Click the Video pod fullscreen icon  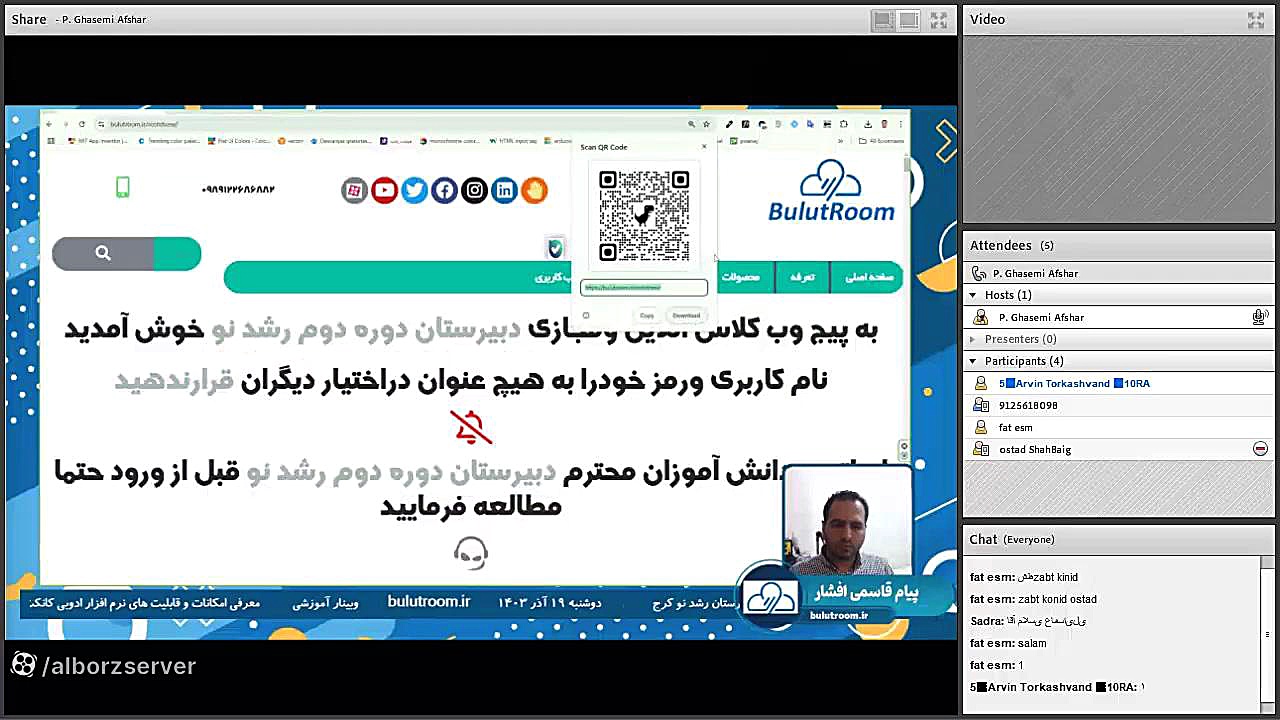1256,19
